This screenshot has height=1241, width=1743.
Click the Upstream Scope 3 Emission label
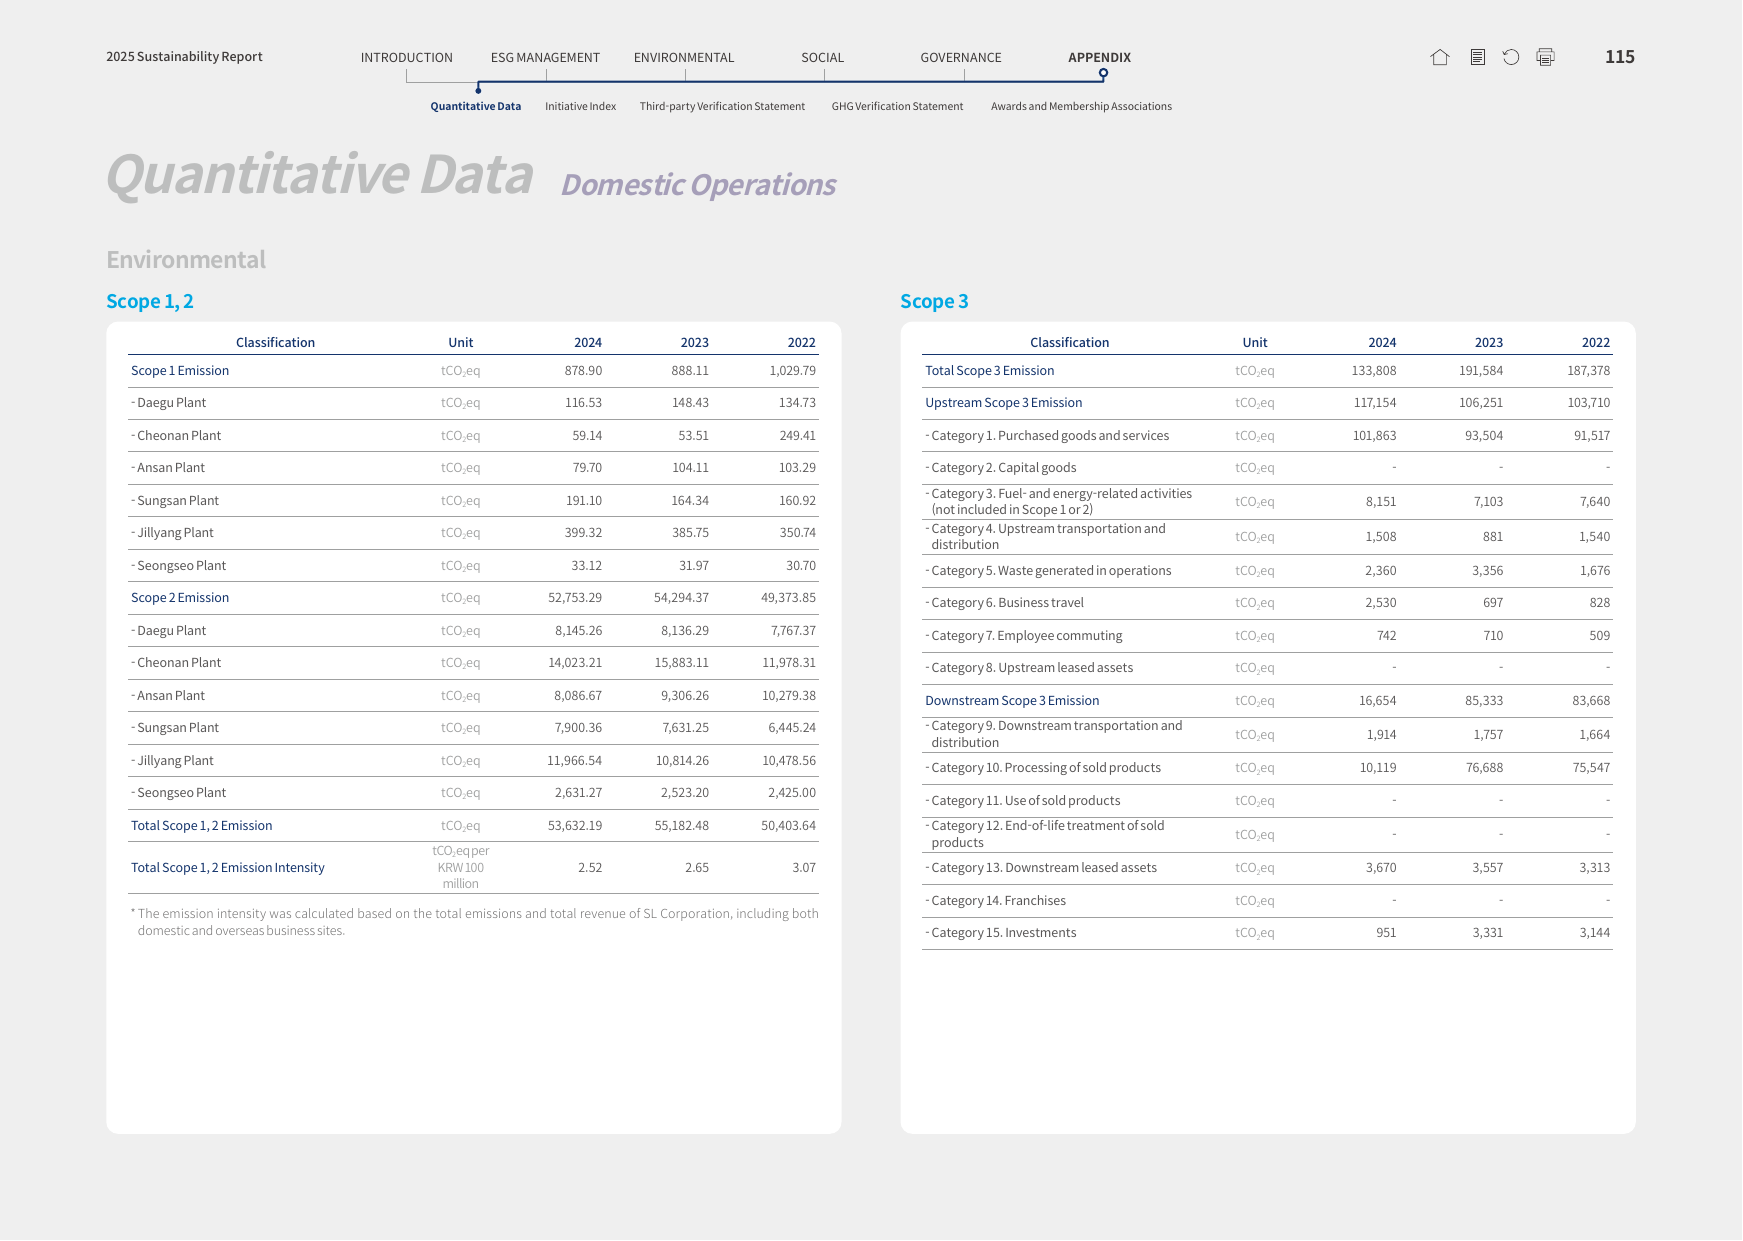click(1004, 403)
